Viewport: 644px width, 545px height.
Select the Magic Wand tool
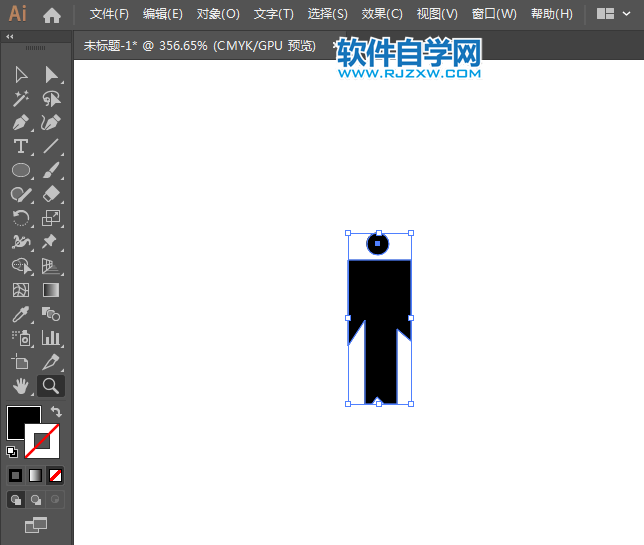(21, 99)
